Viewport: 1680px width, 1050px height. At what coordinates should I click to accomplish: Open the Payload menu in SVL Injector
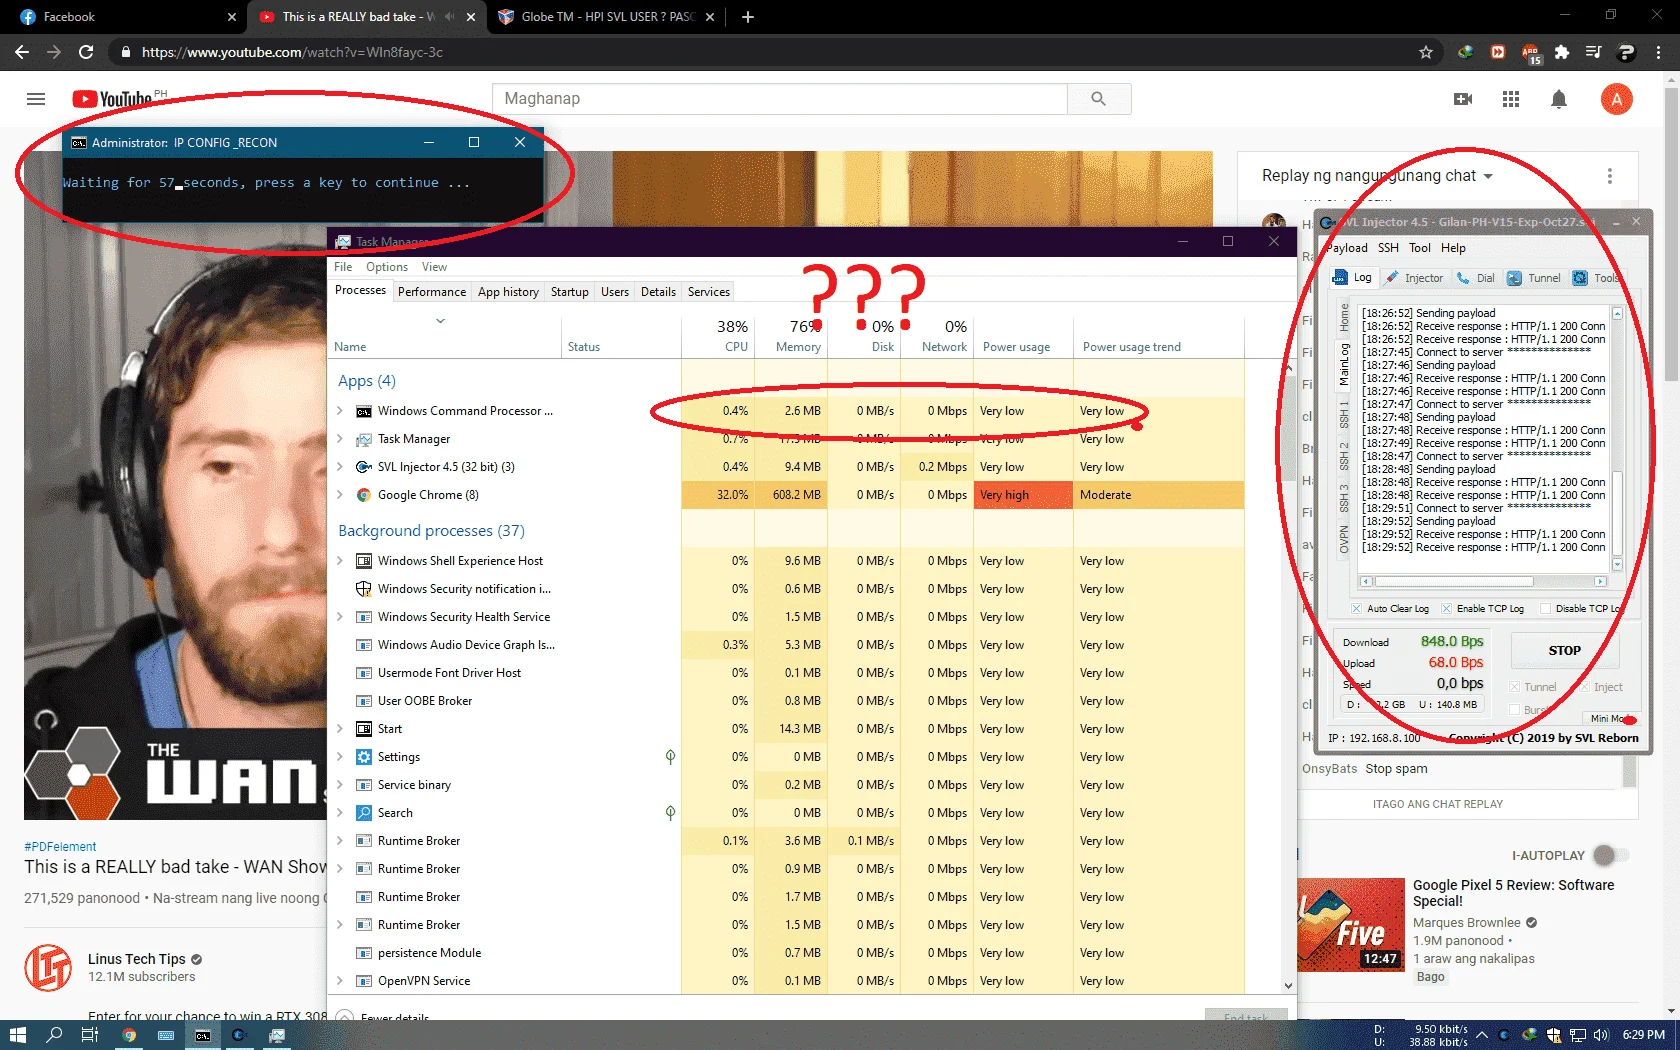click(1346, 248)
